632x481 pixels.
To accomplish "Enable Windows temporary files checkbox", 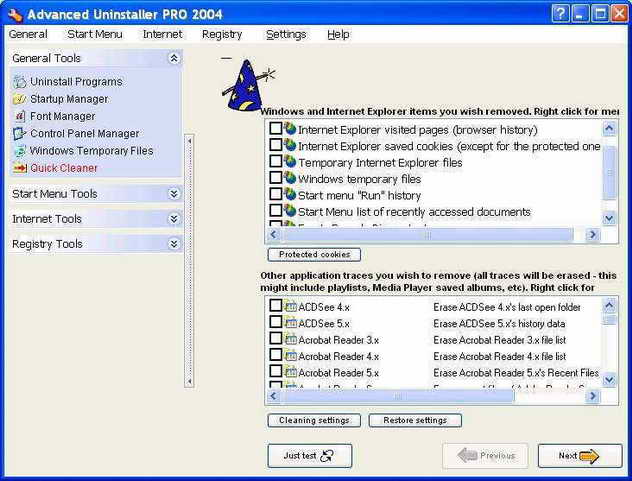I will [276, 178].
